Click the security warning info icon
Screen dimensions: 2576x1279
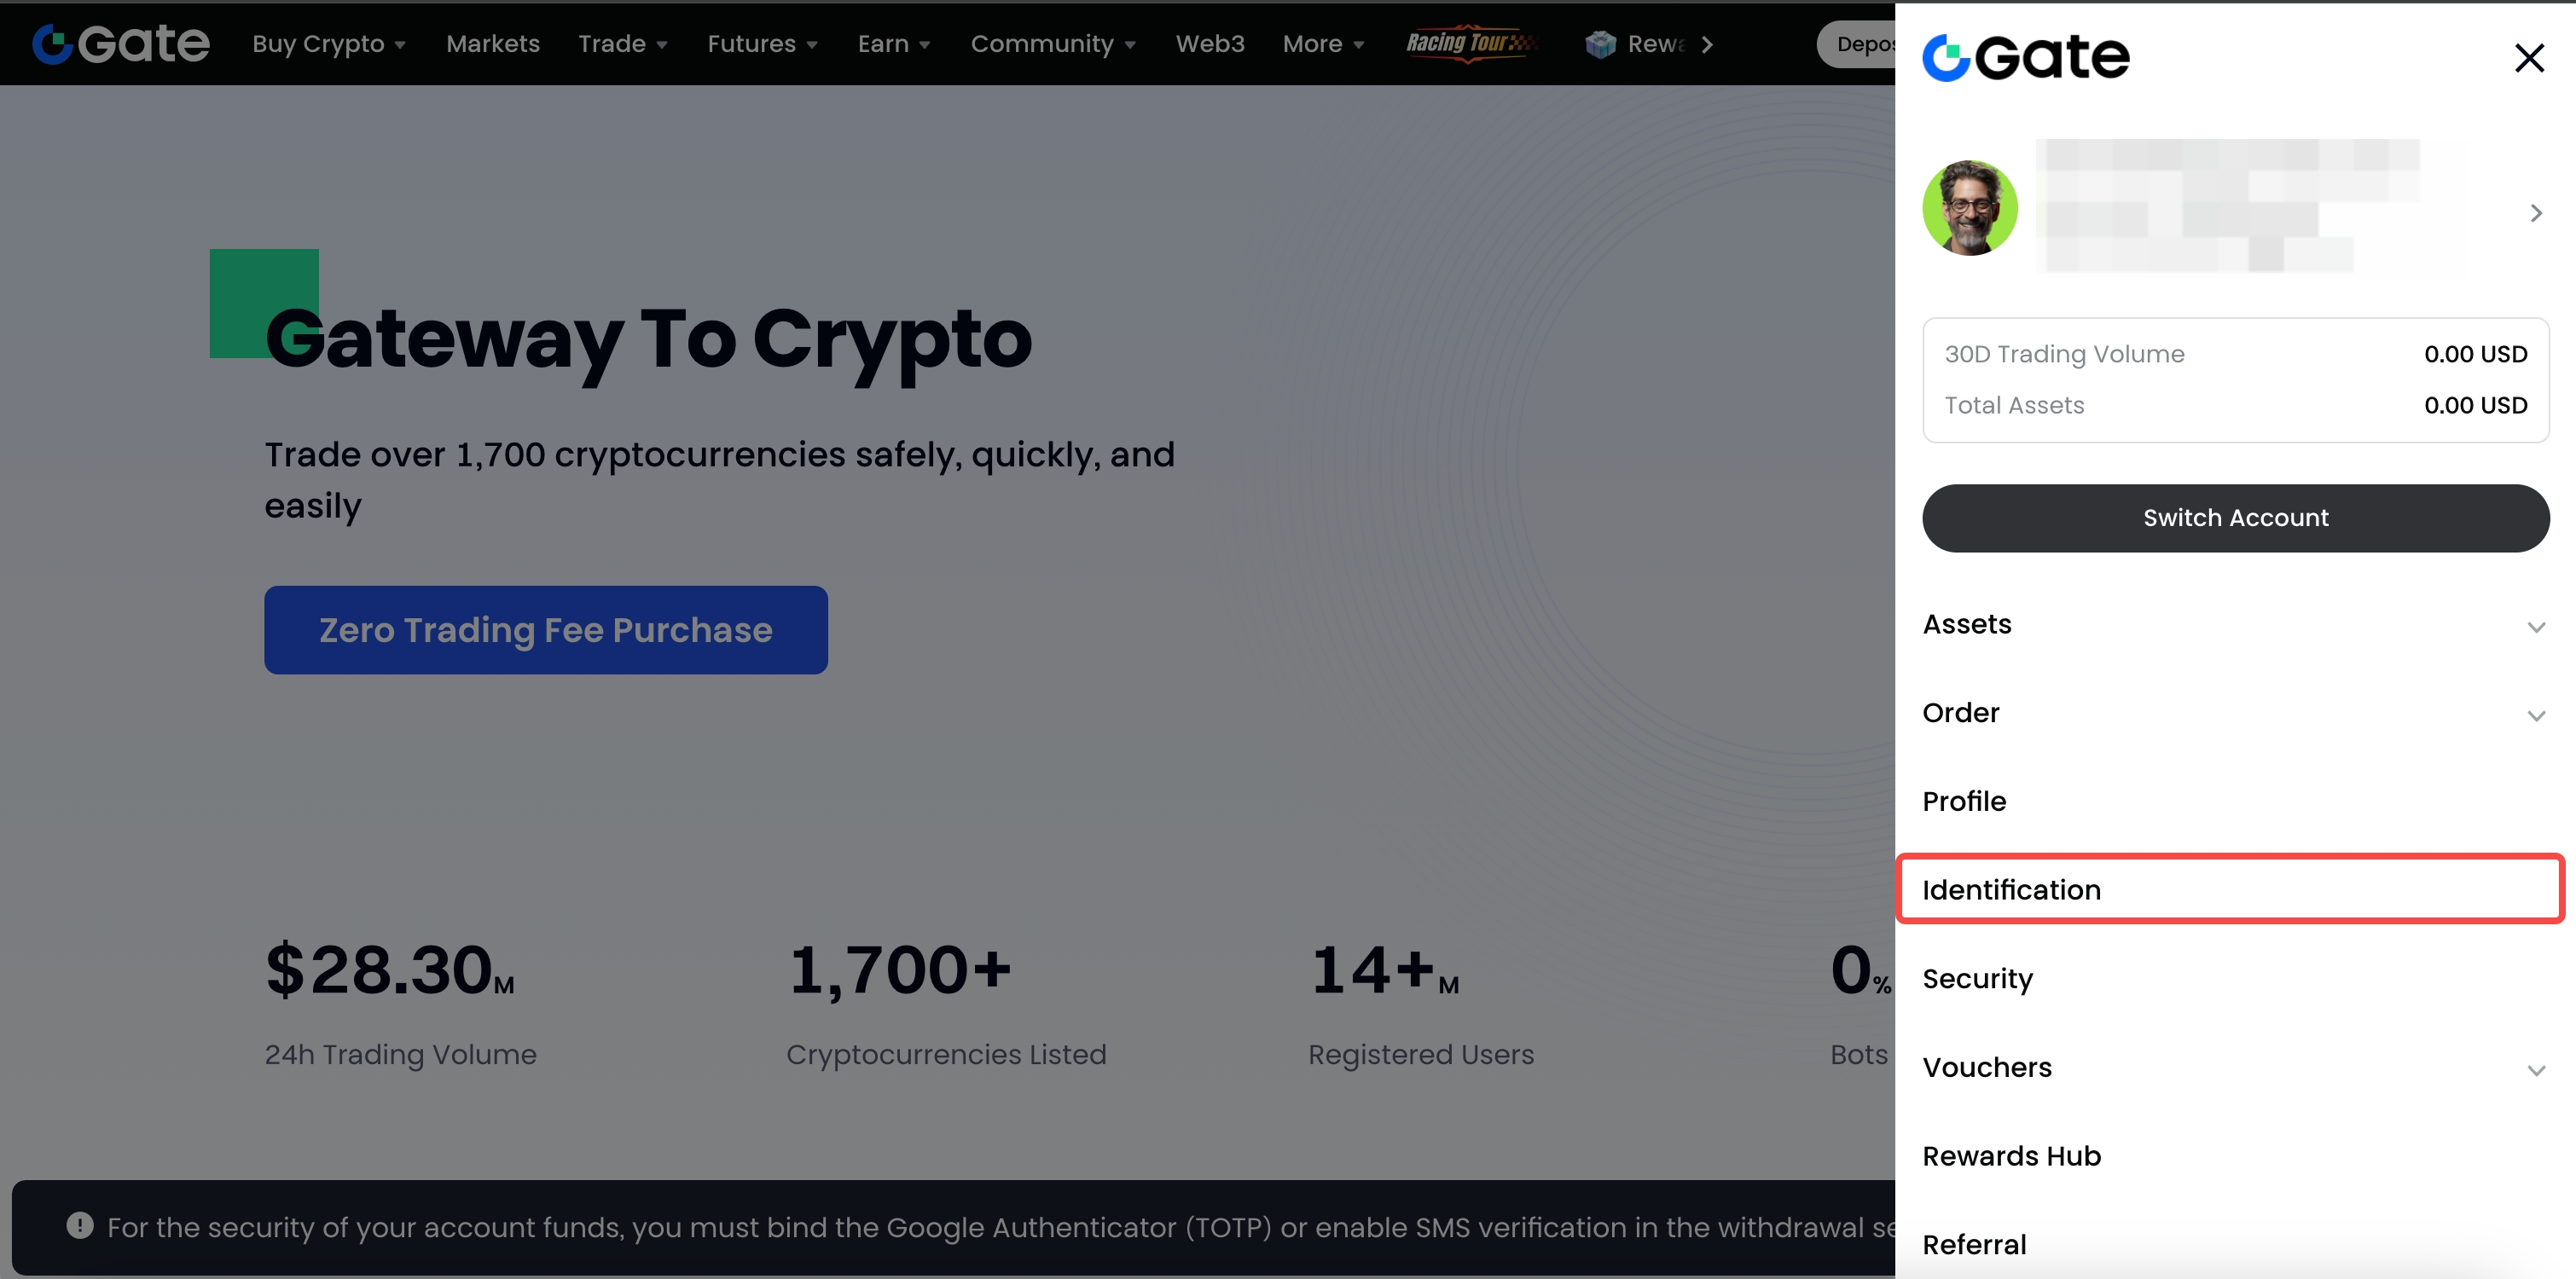[x=80, y=1225]
